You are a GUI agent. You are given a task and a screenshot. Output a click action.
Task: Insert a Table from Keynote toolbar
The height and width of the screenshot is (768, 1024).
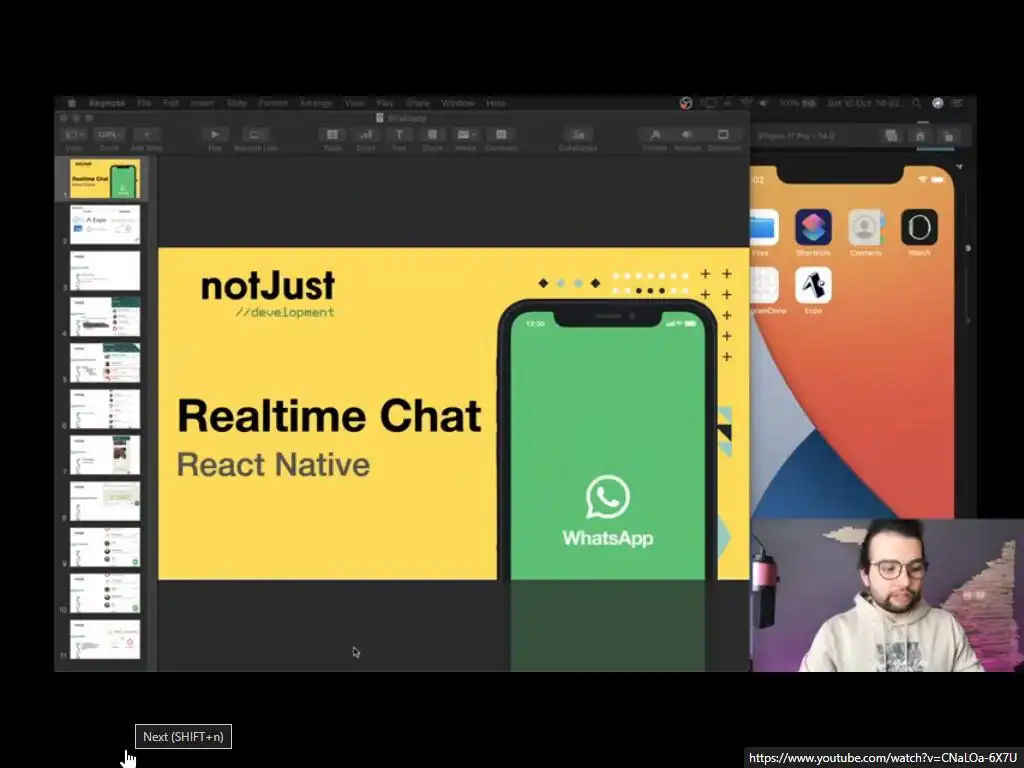[x=332, y=135]
